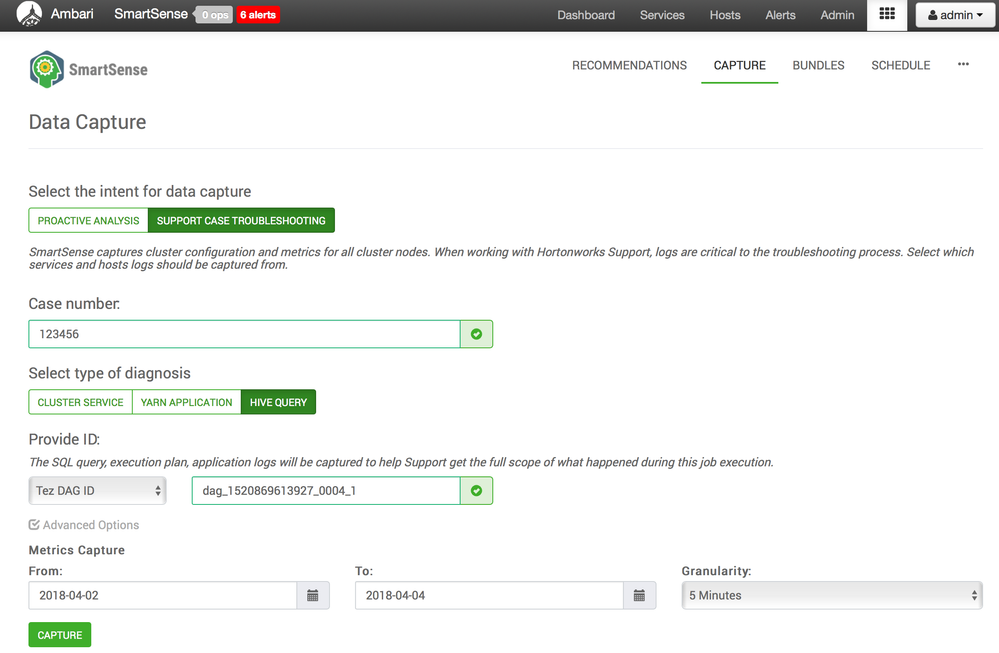Click the To date field

point(489,596)
